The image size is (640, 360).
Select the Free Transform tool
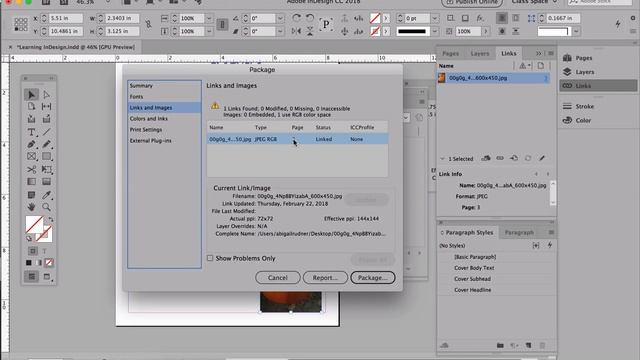(47, 169)
